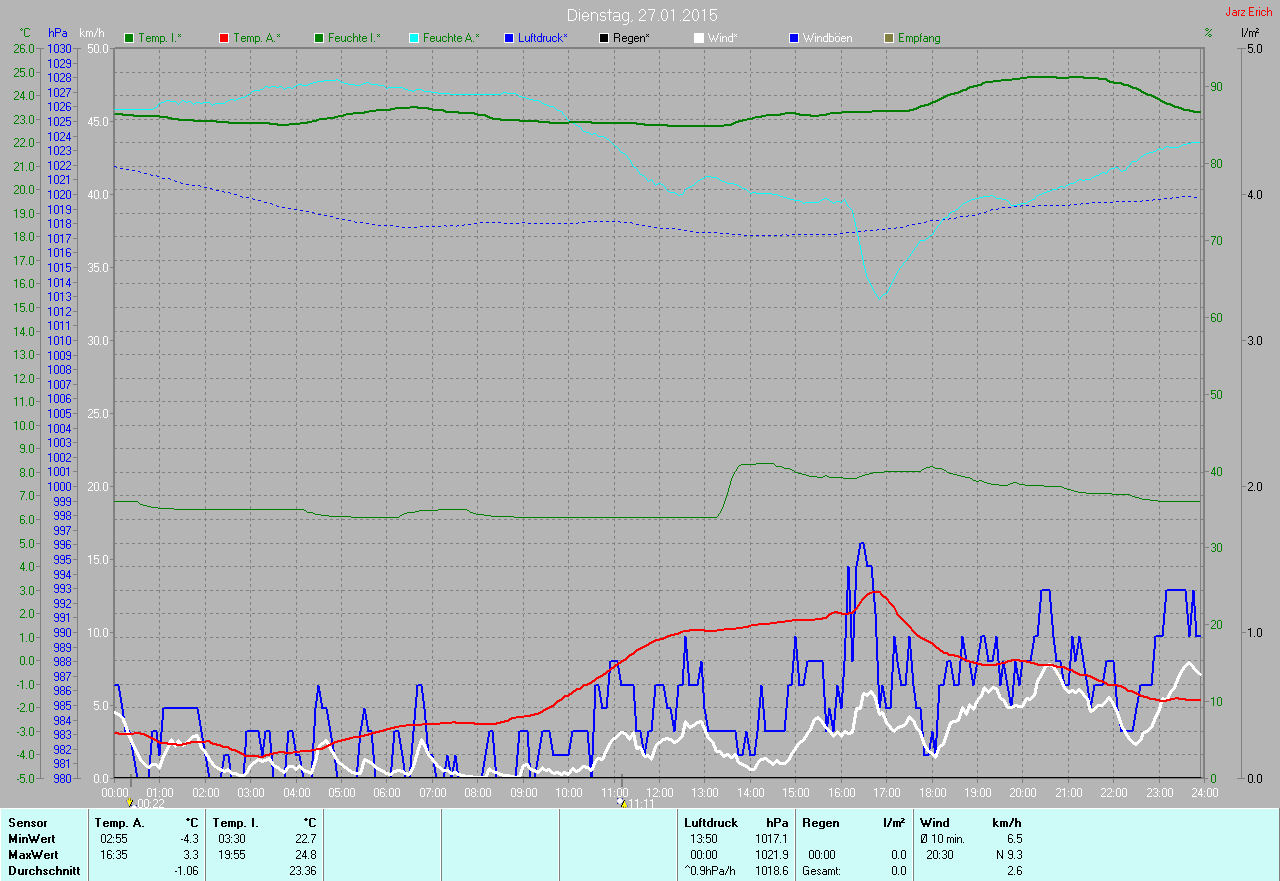Image resolution: width=1280 pixels, height=881 pixels.
Task: Click the chart title Dienstag, 27.01.2015
Action: (x=642, y=15)
